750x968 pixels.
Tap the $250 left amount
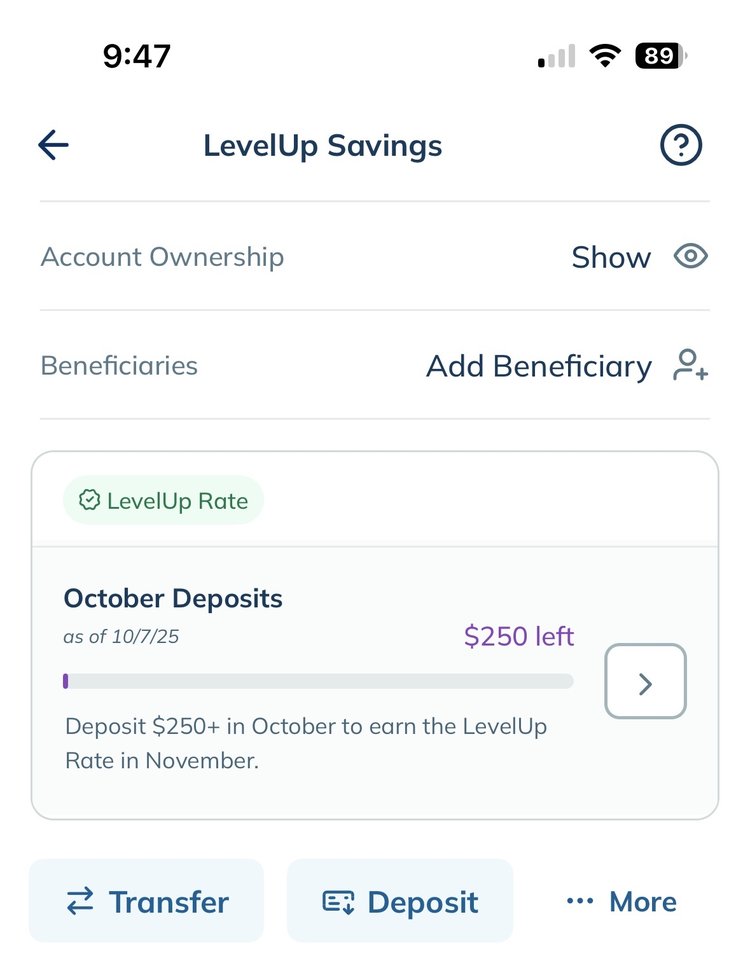tap(519, 636)
